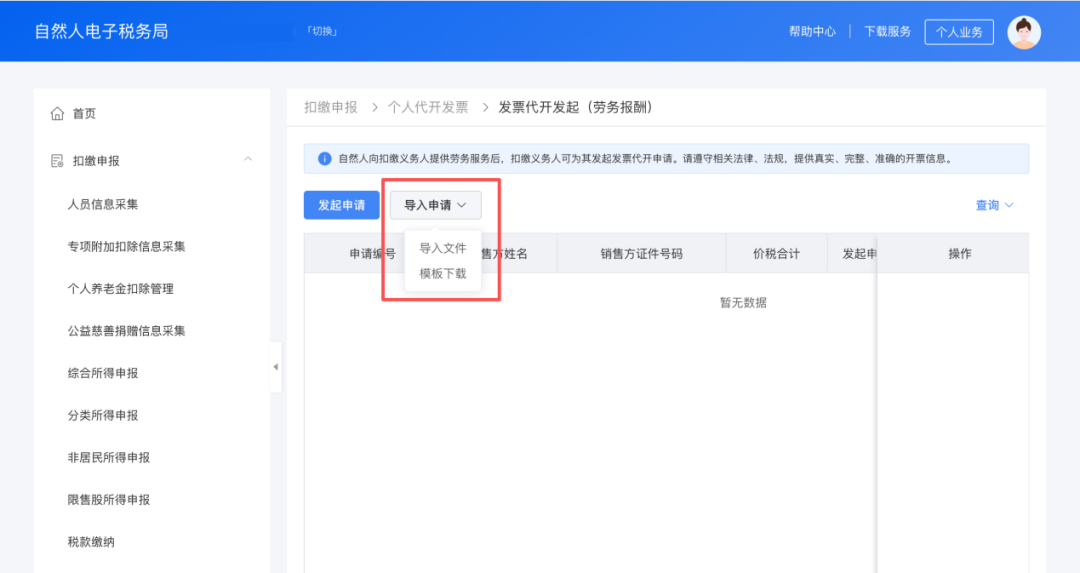Open 综合所得申报 in the sidebar
This screenshot has width=1080, height=573.
[x=103, y=373]
